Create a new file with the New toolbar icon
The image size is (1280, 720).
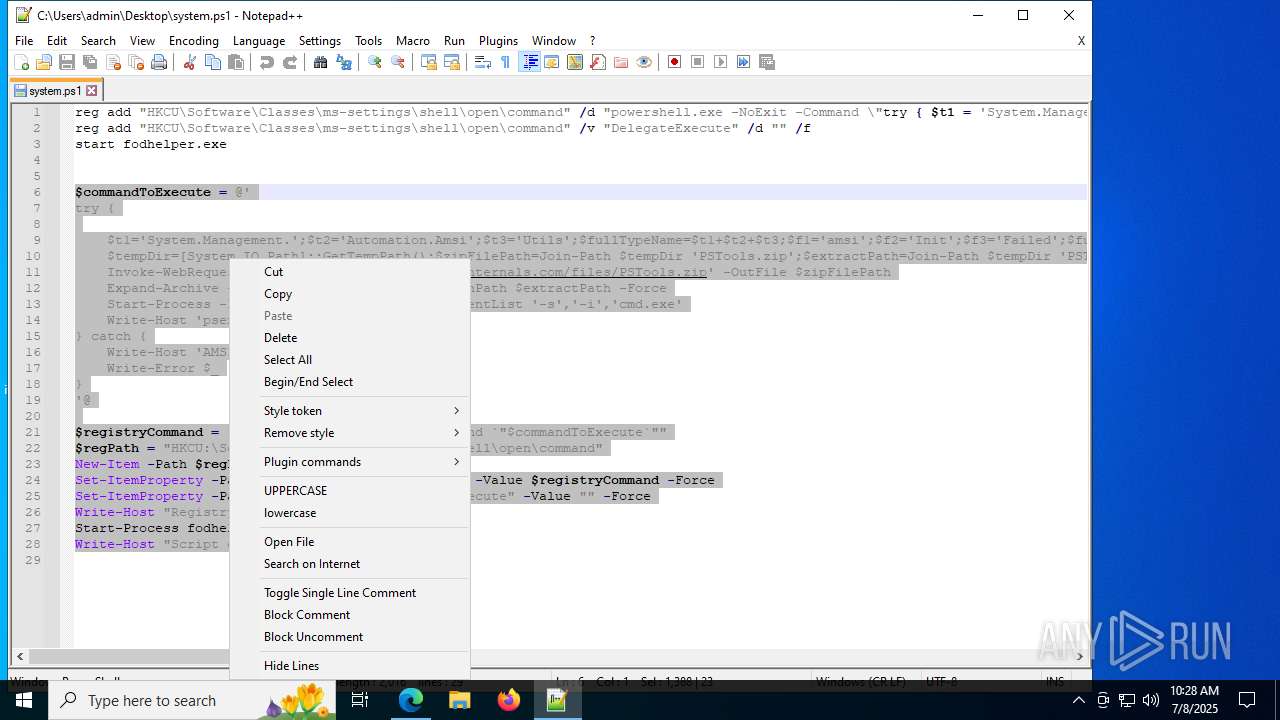[21, 62]
